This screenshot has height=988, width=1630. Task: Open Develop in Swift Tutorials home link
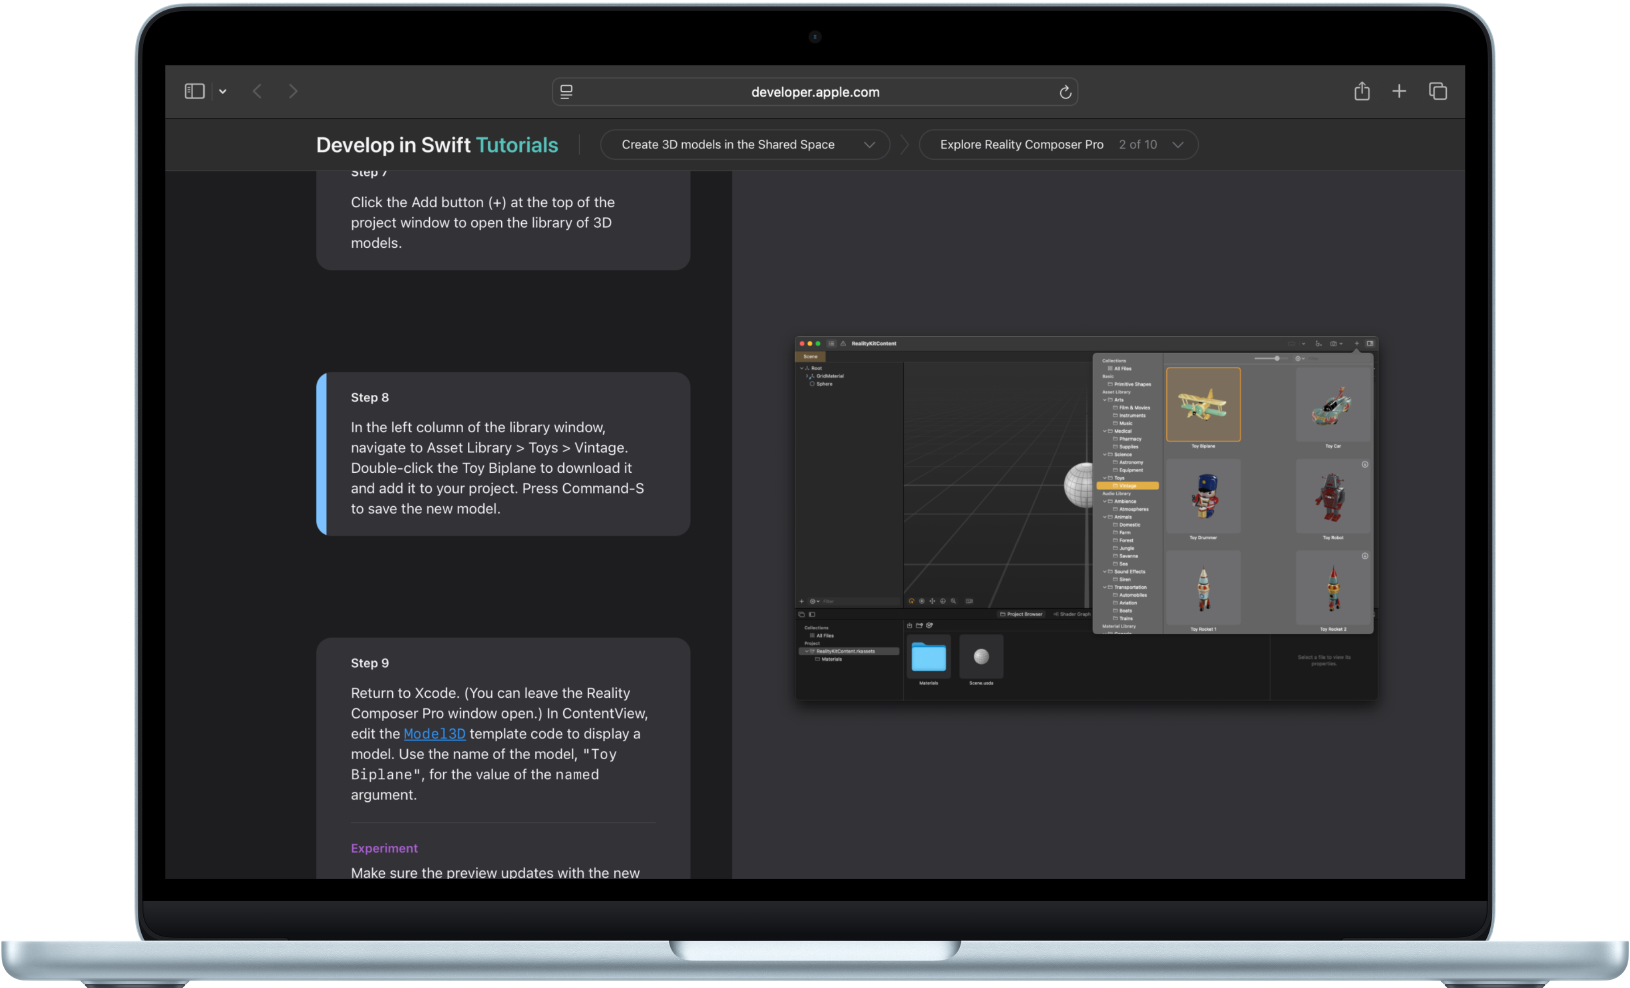[437, 145]
